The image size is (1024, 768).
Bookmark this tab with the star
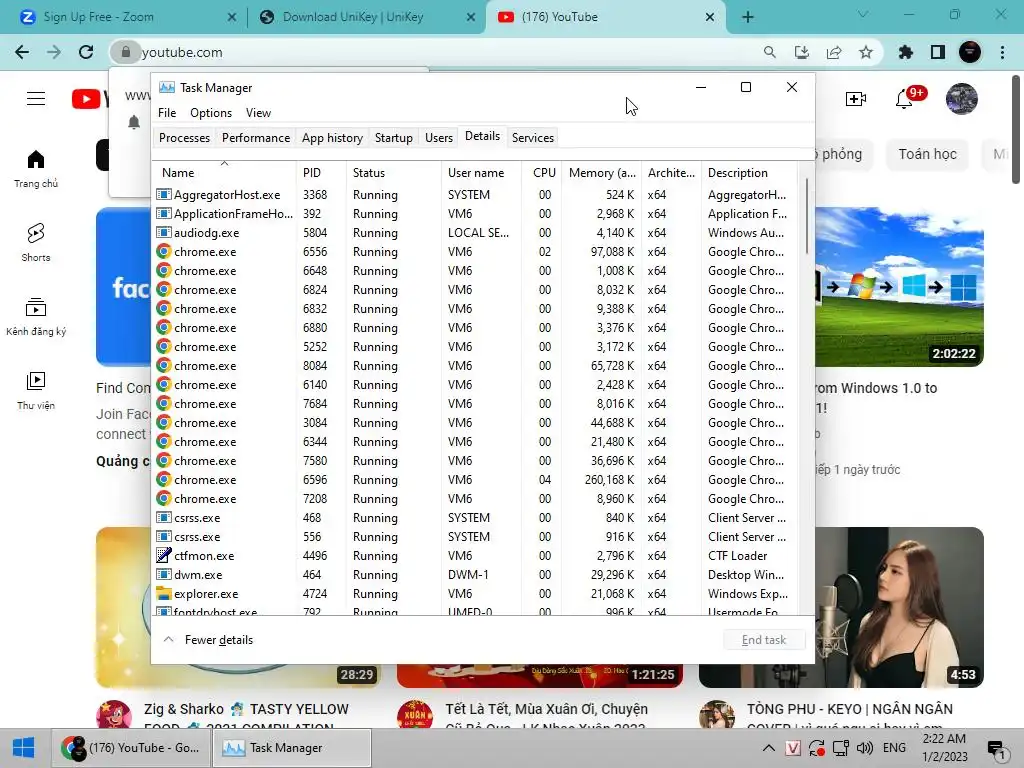pyautogui.click(x=866, y=52)
